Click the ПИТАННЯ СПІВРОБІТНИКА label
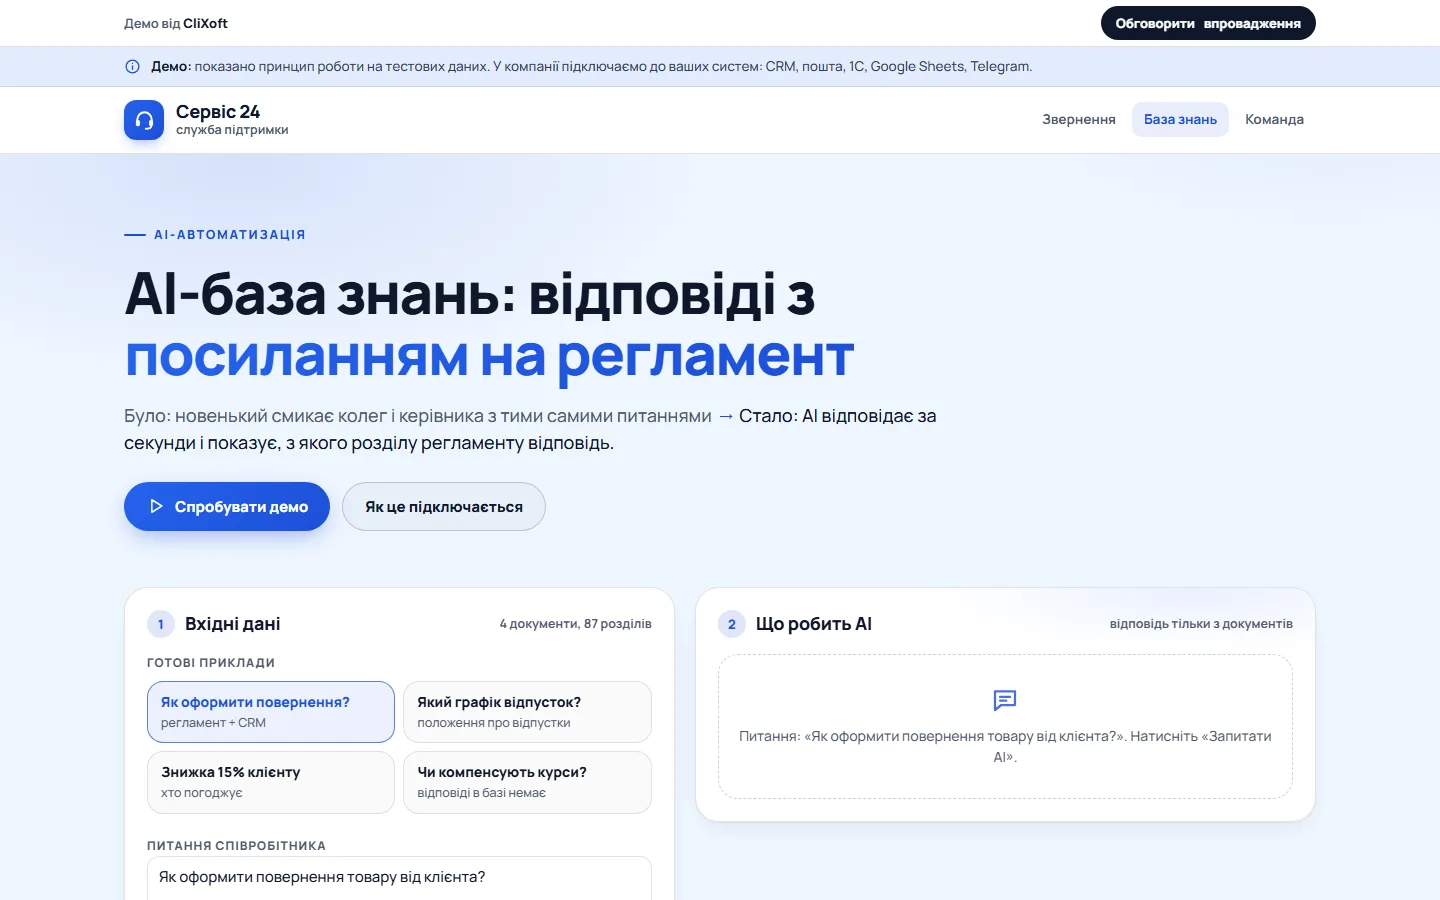The image size is (1440, 900). [236, 846]
